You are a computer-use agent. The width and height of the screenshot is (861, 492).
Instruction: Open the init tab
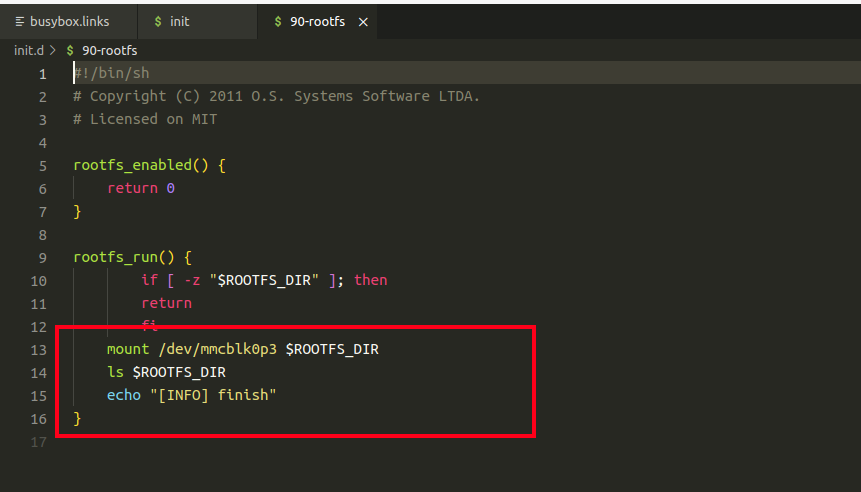[180, 21]
